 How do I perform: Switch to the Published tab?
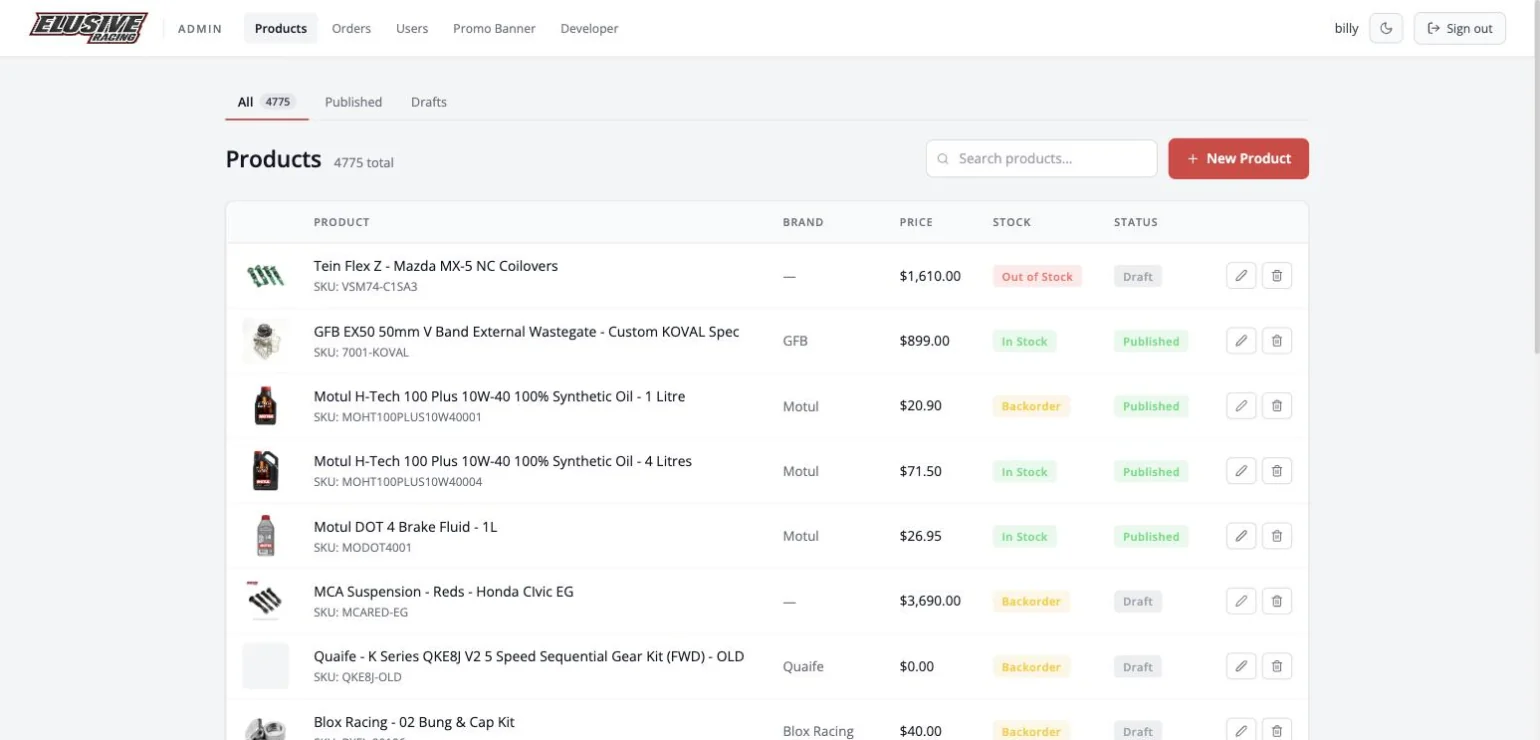pyautogui.click(x=353, y=102)
